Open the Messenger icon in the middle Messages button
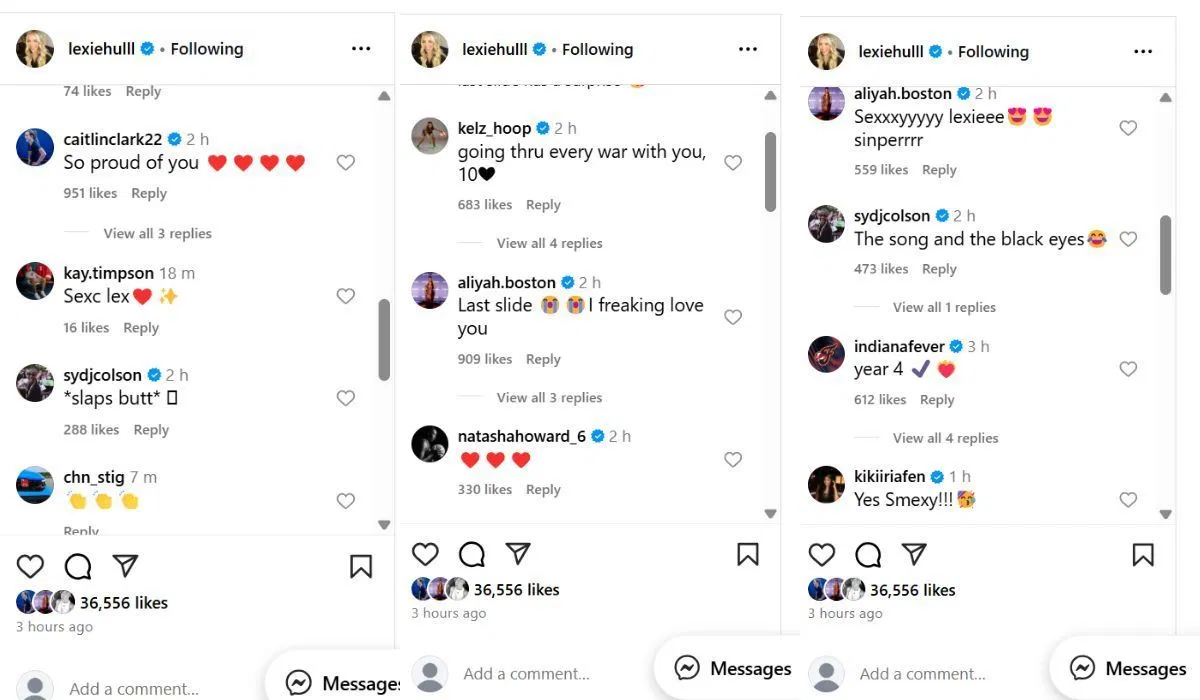1200x700 pixels. coord(687,668)
